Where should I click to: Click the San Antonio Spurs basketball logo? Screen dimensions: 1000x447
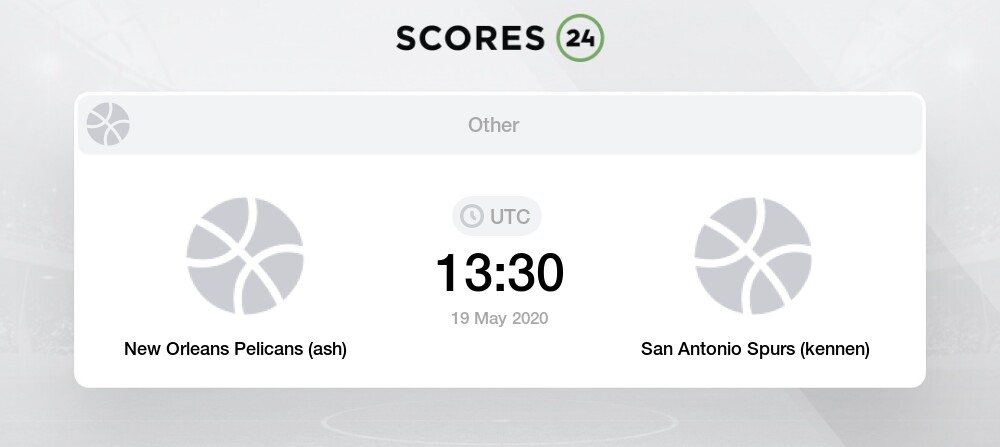click(753, 256)
